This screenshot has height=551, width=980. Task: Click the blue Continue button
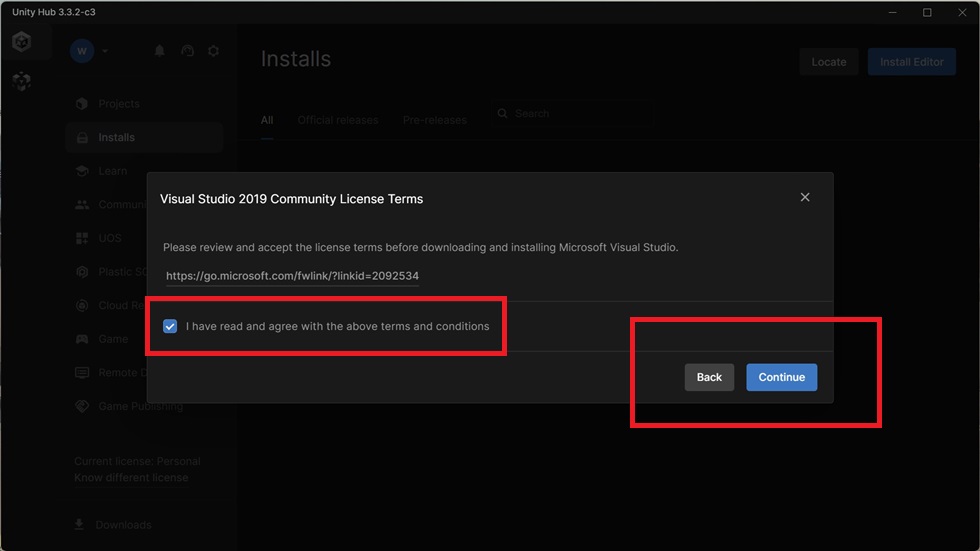point(781,377)
